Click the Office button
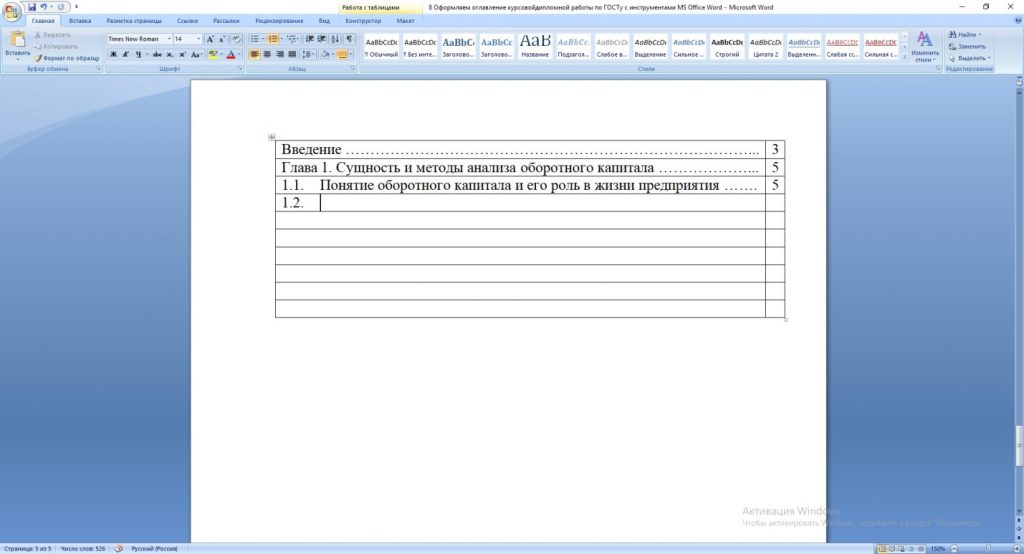Viewport: 1024px width, 554px height. point(13,10)
